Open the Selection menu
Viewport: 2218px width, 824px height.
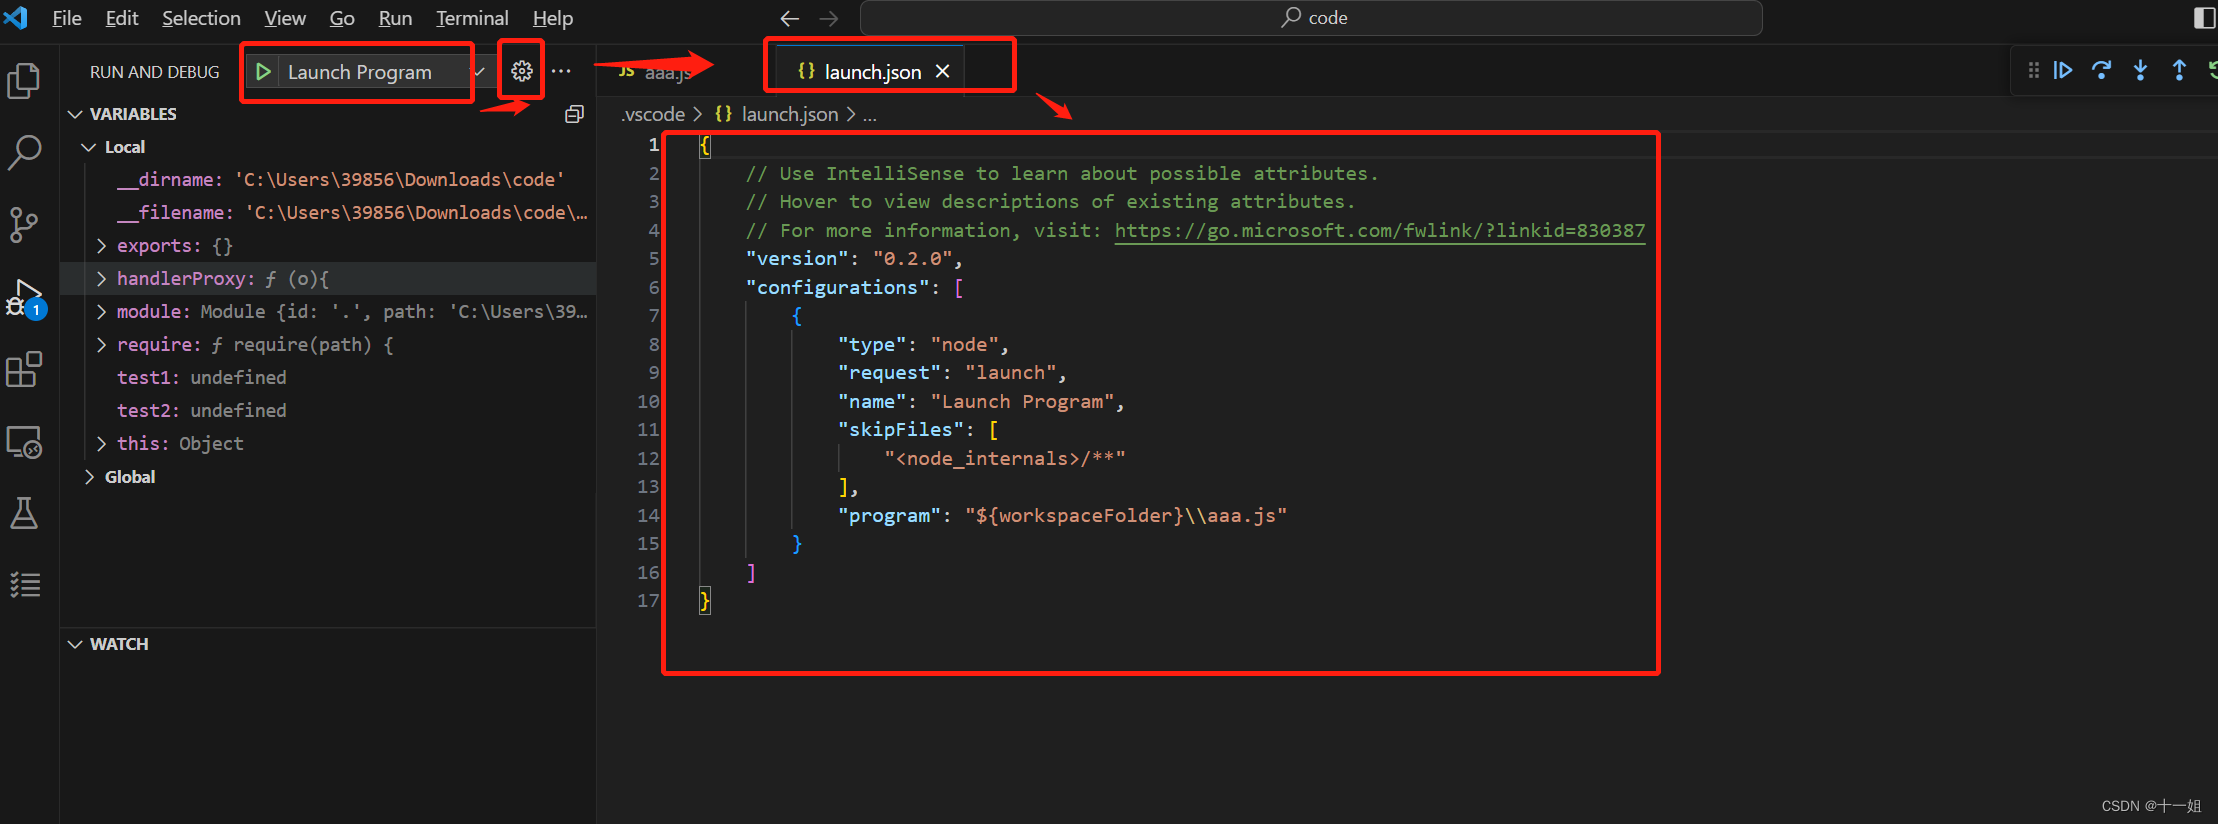point(201,18)
